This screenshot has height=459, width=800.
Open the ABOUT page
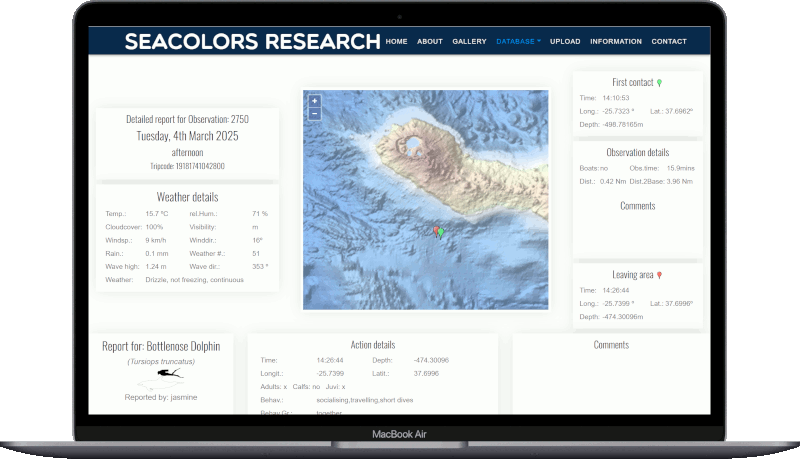[430, 41]
